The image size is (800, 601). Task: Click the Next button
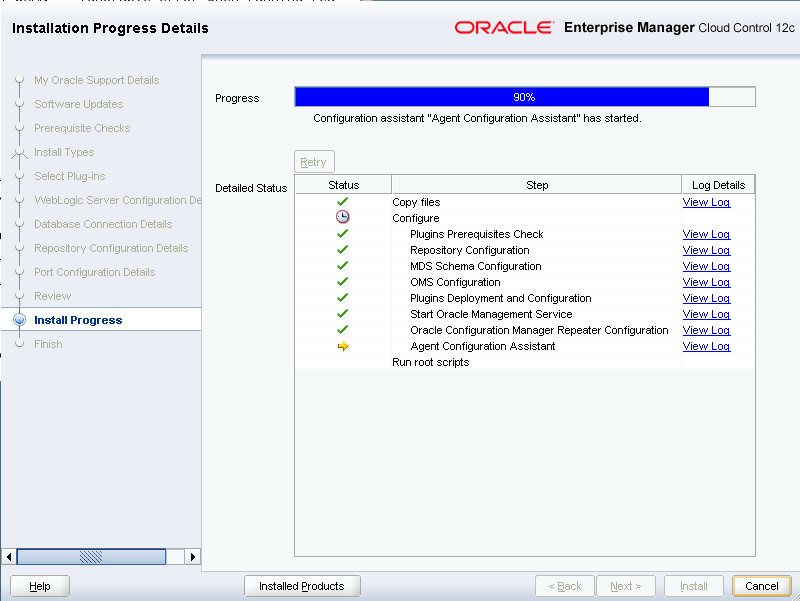pyautogui.click(x=626, y=586)
